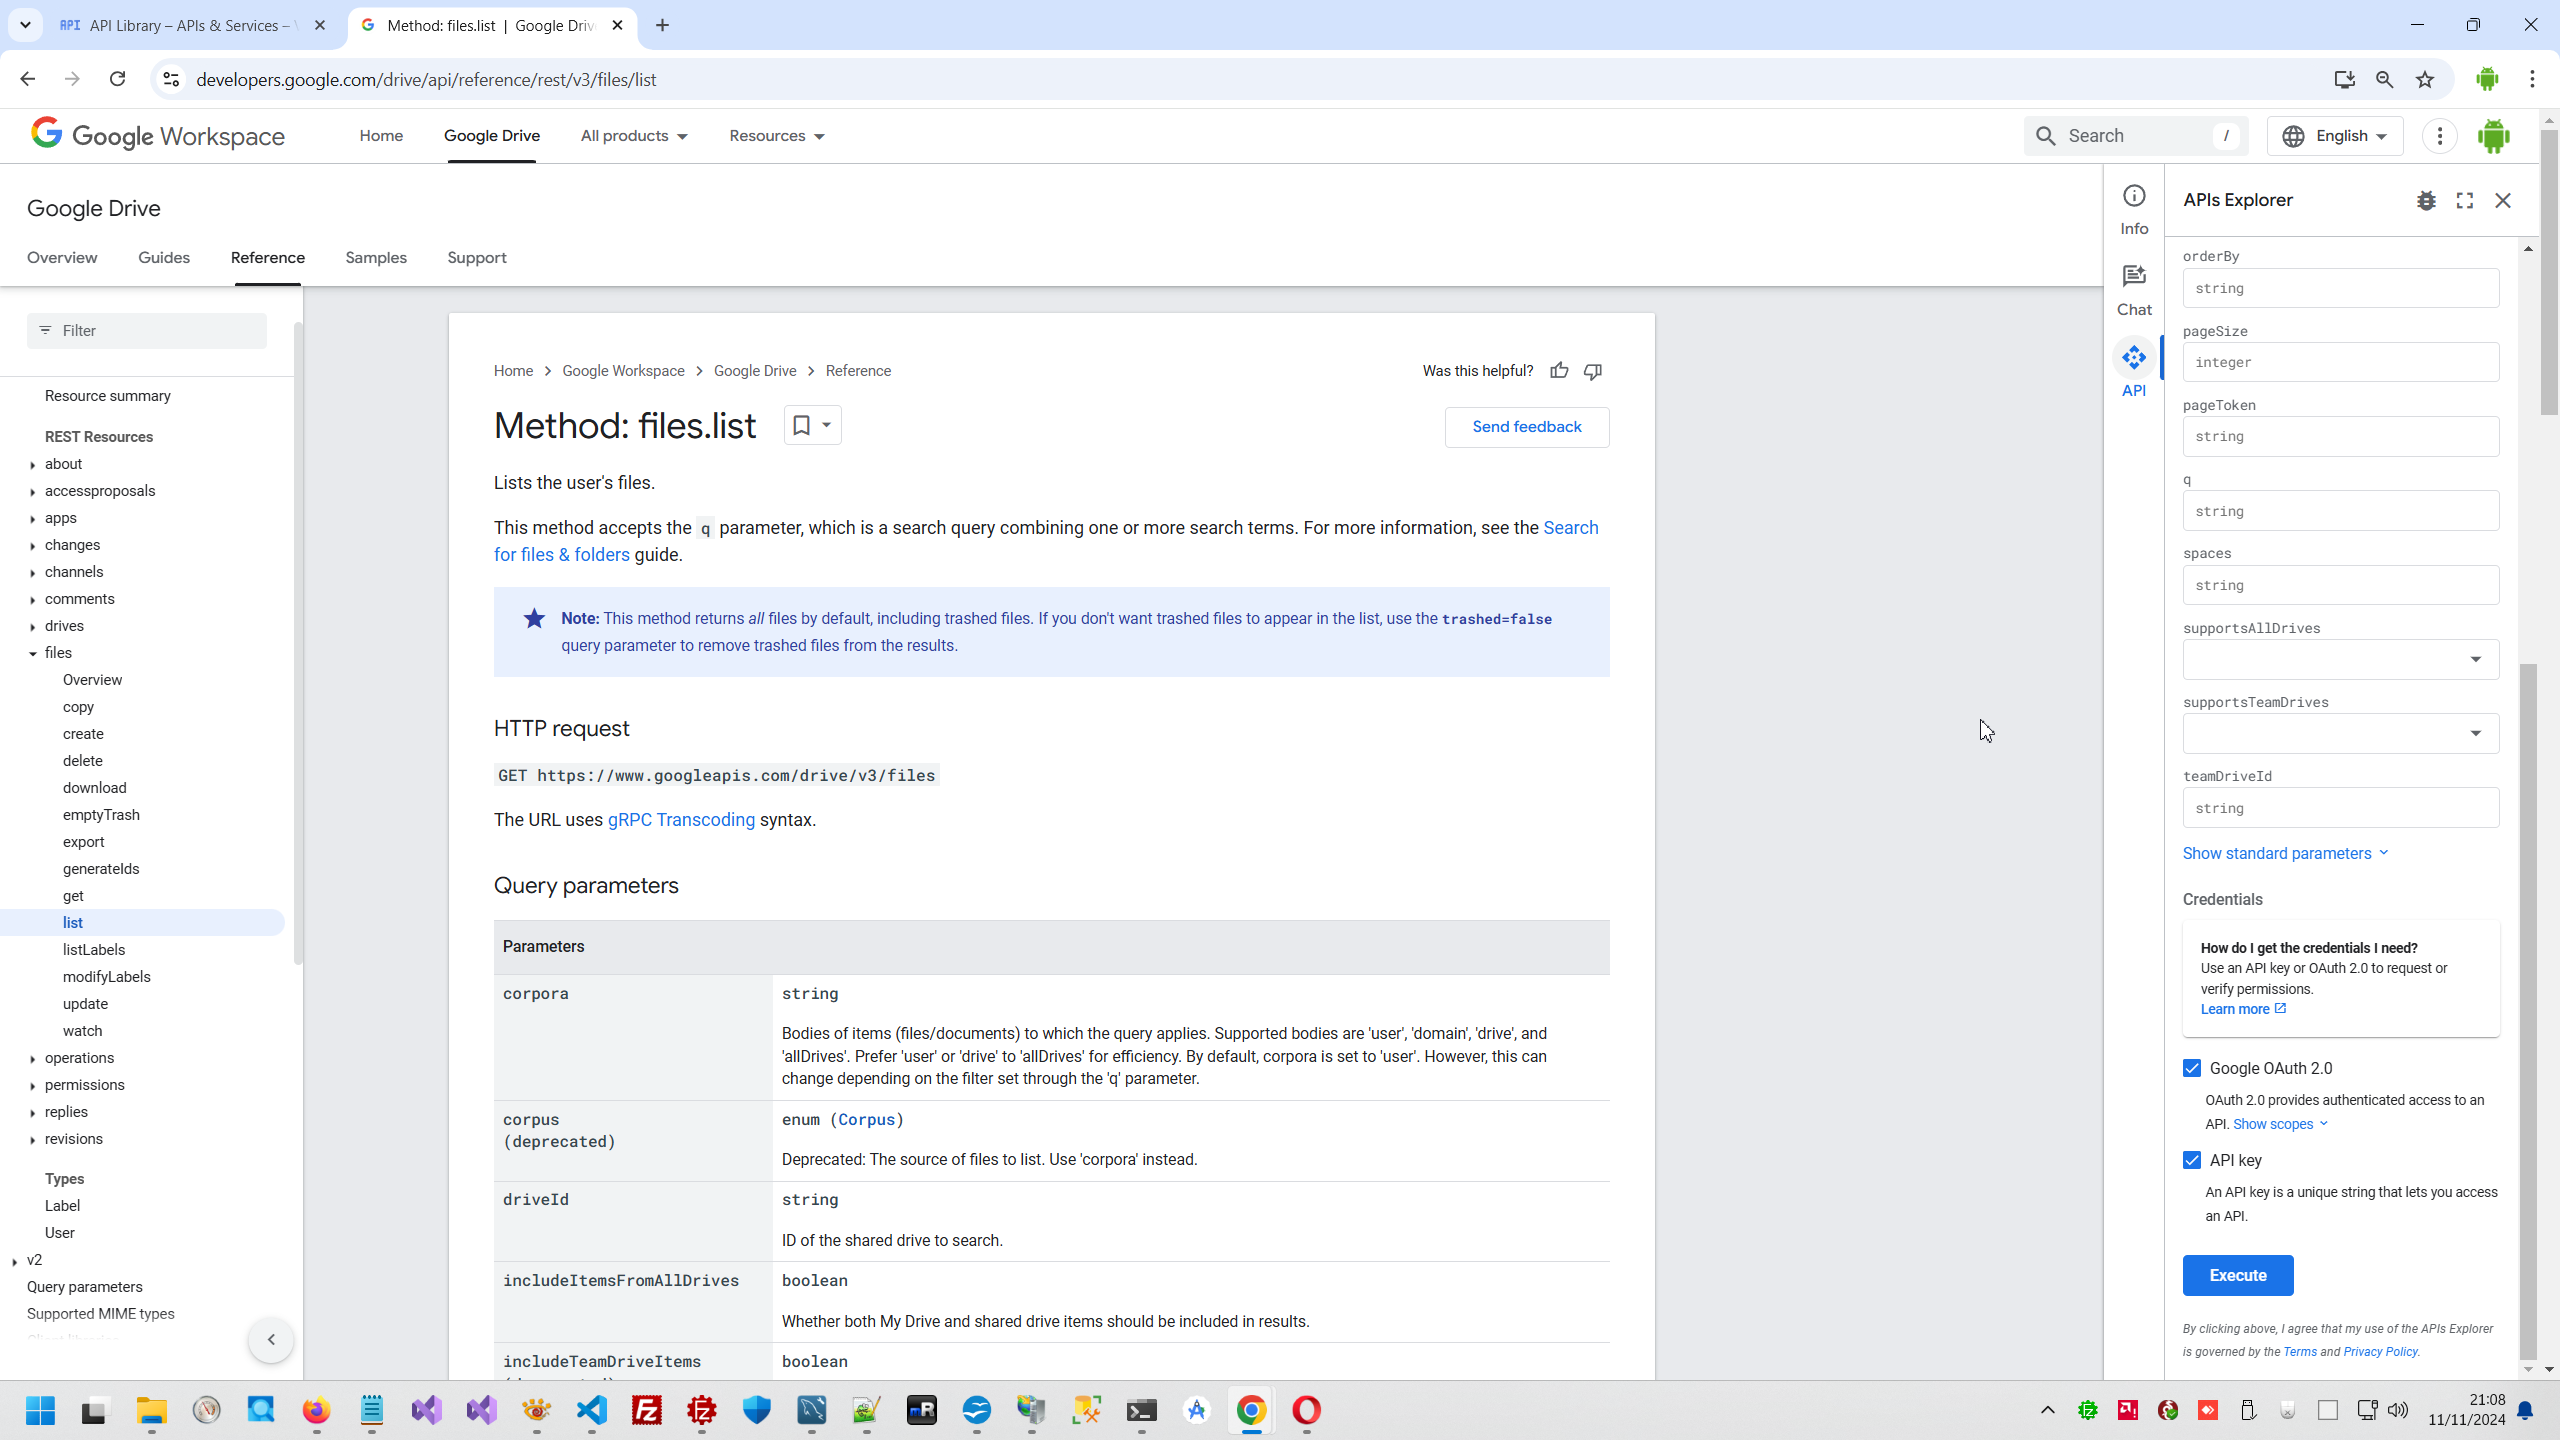Click the thumbs up helpful icon
This screenshot has height=1440, width=2560.
1559,371
